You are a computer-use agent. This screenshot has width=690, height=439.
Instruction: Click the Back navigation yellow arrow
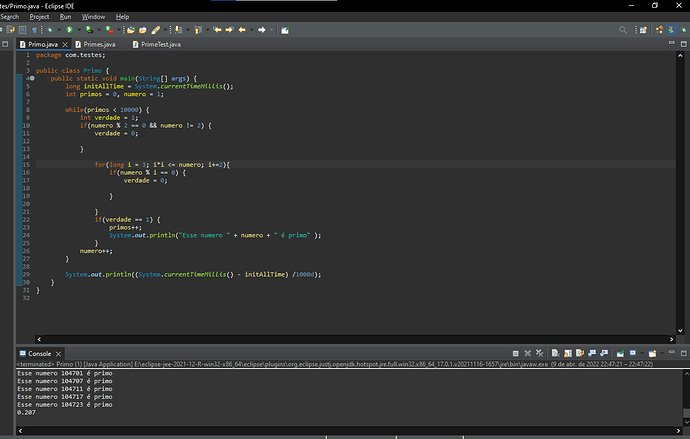point(242,30)
